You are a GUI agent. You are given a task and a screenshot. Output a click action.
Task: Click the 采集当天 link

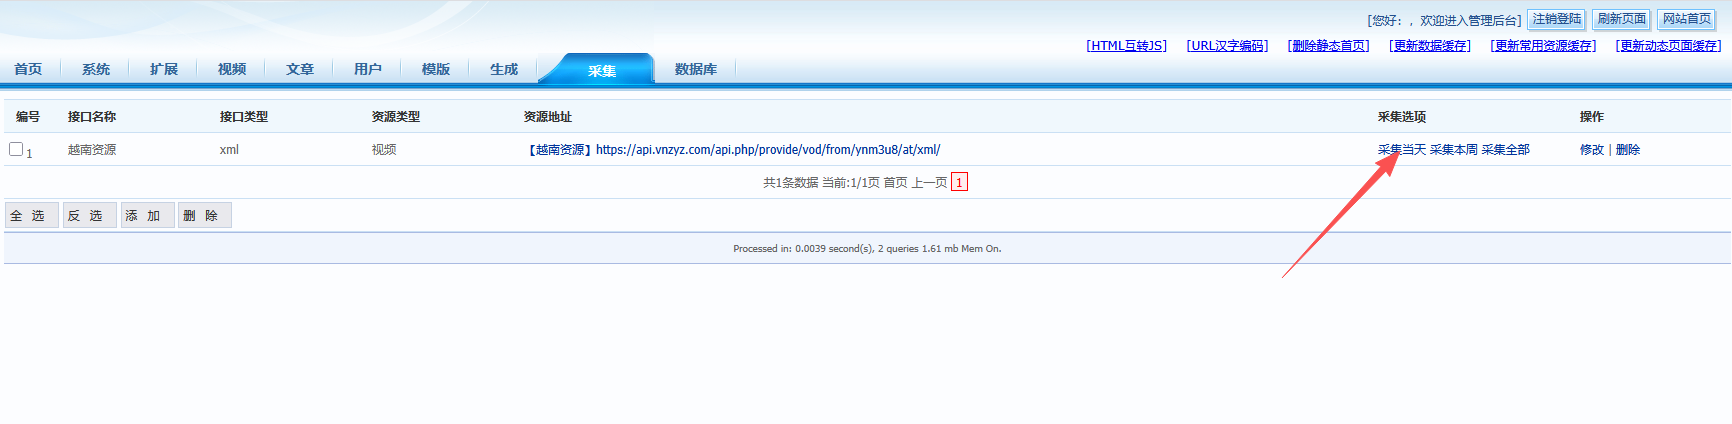click(x=1401, y=150)
